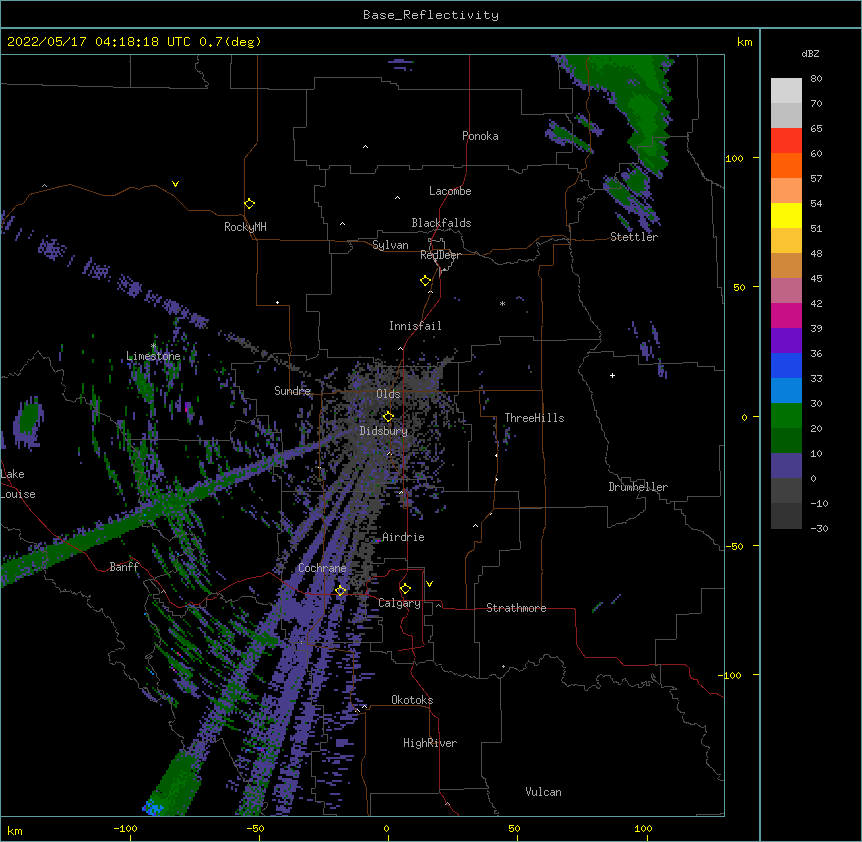The height and width of the screenshot is (842, 862).
Task: Click the yellow radar marker near Olds
Action: pyautogui.click(x=388, y=416)
